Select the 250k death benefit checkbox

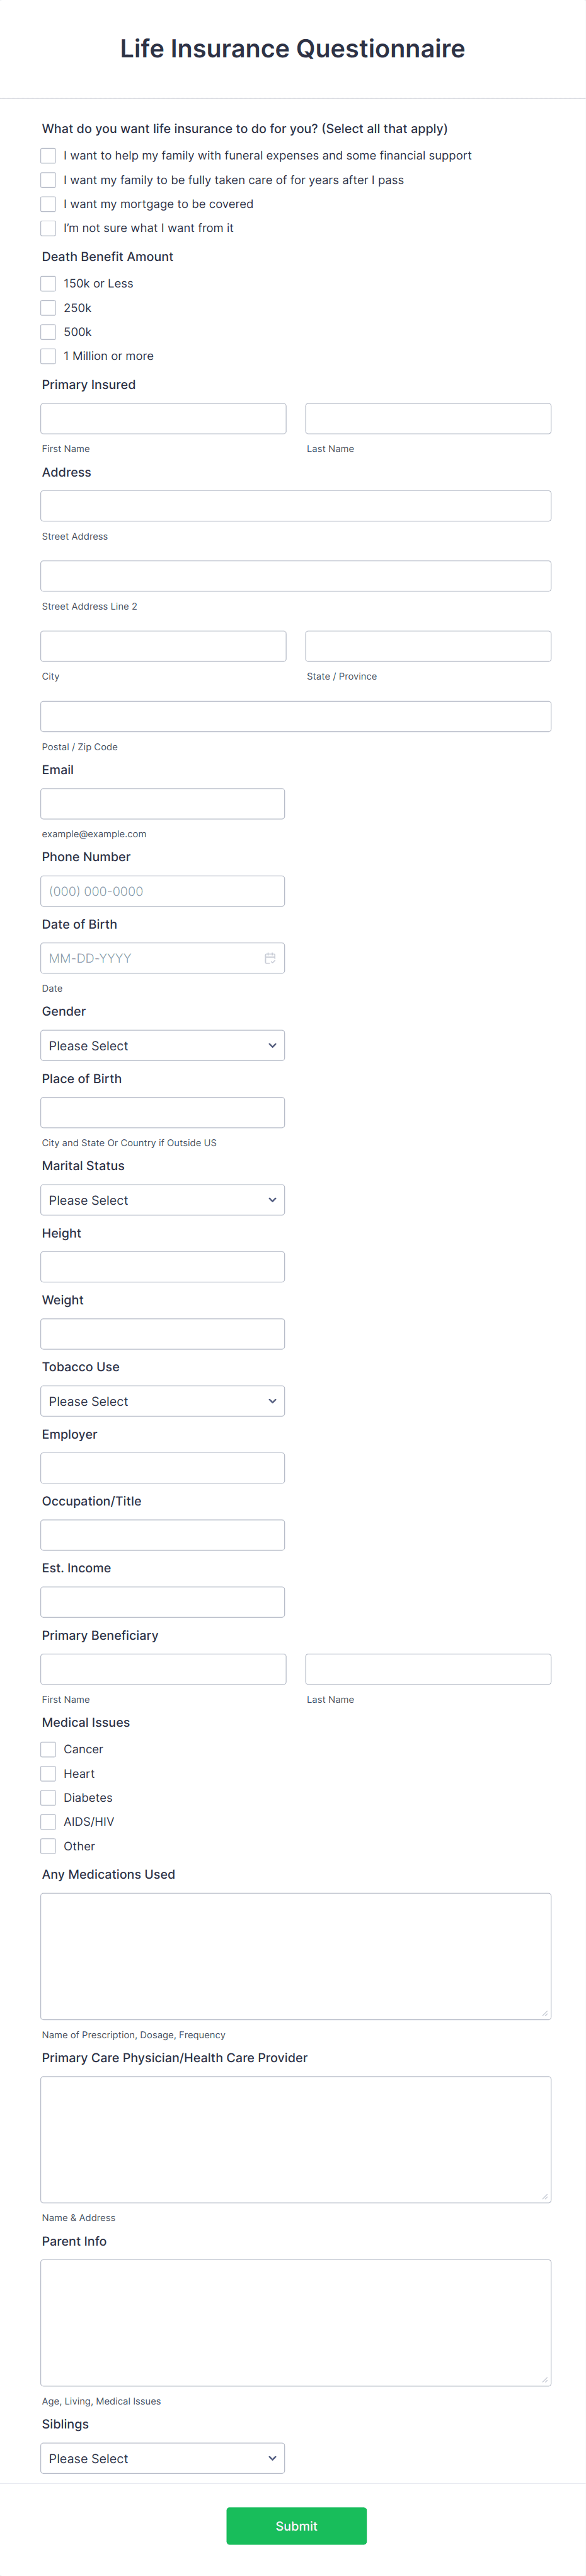click(x=48, y=307)
